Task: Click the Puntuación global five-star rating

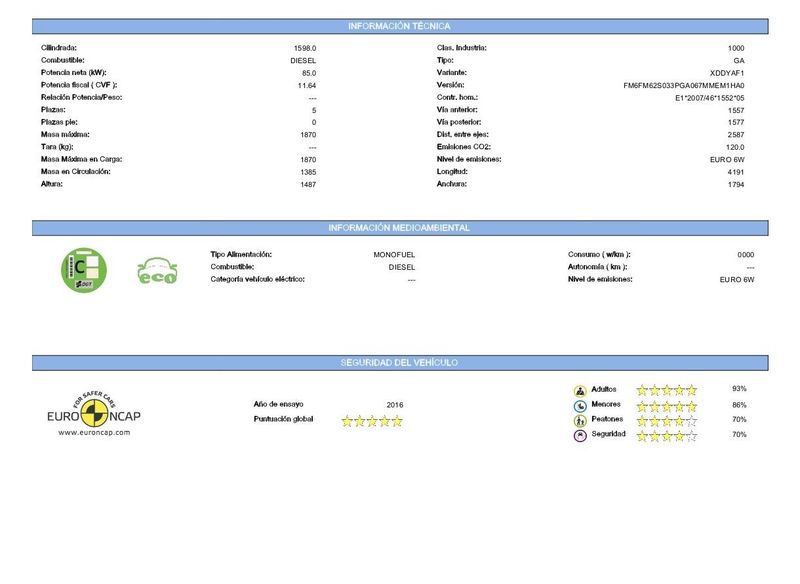Action: click(372, 421)
